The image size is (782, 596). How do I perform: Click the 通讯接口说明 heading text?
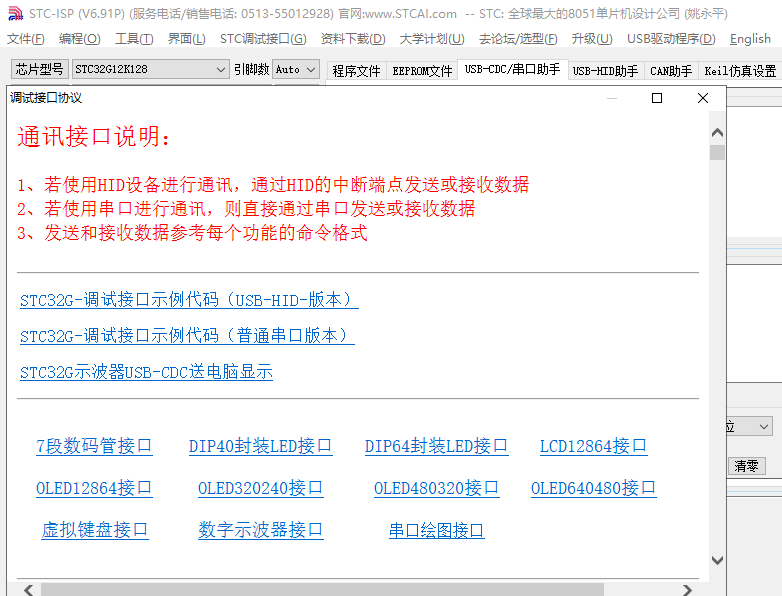[94, 137]
